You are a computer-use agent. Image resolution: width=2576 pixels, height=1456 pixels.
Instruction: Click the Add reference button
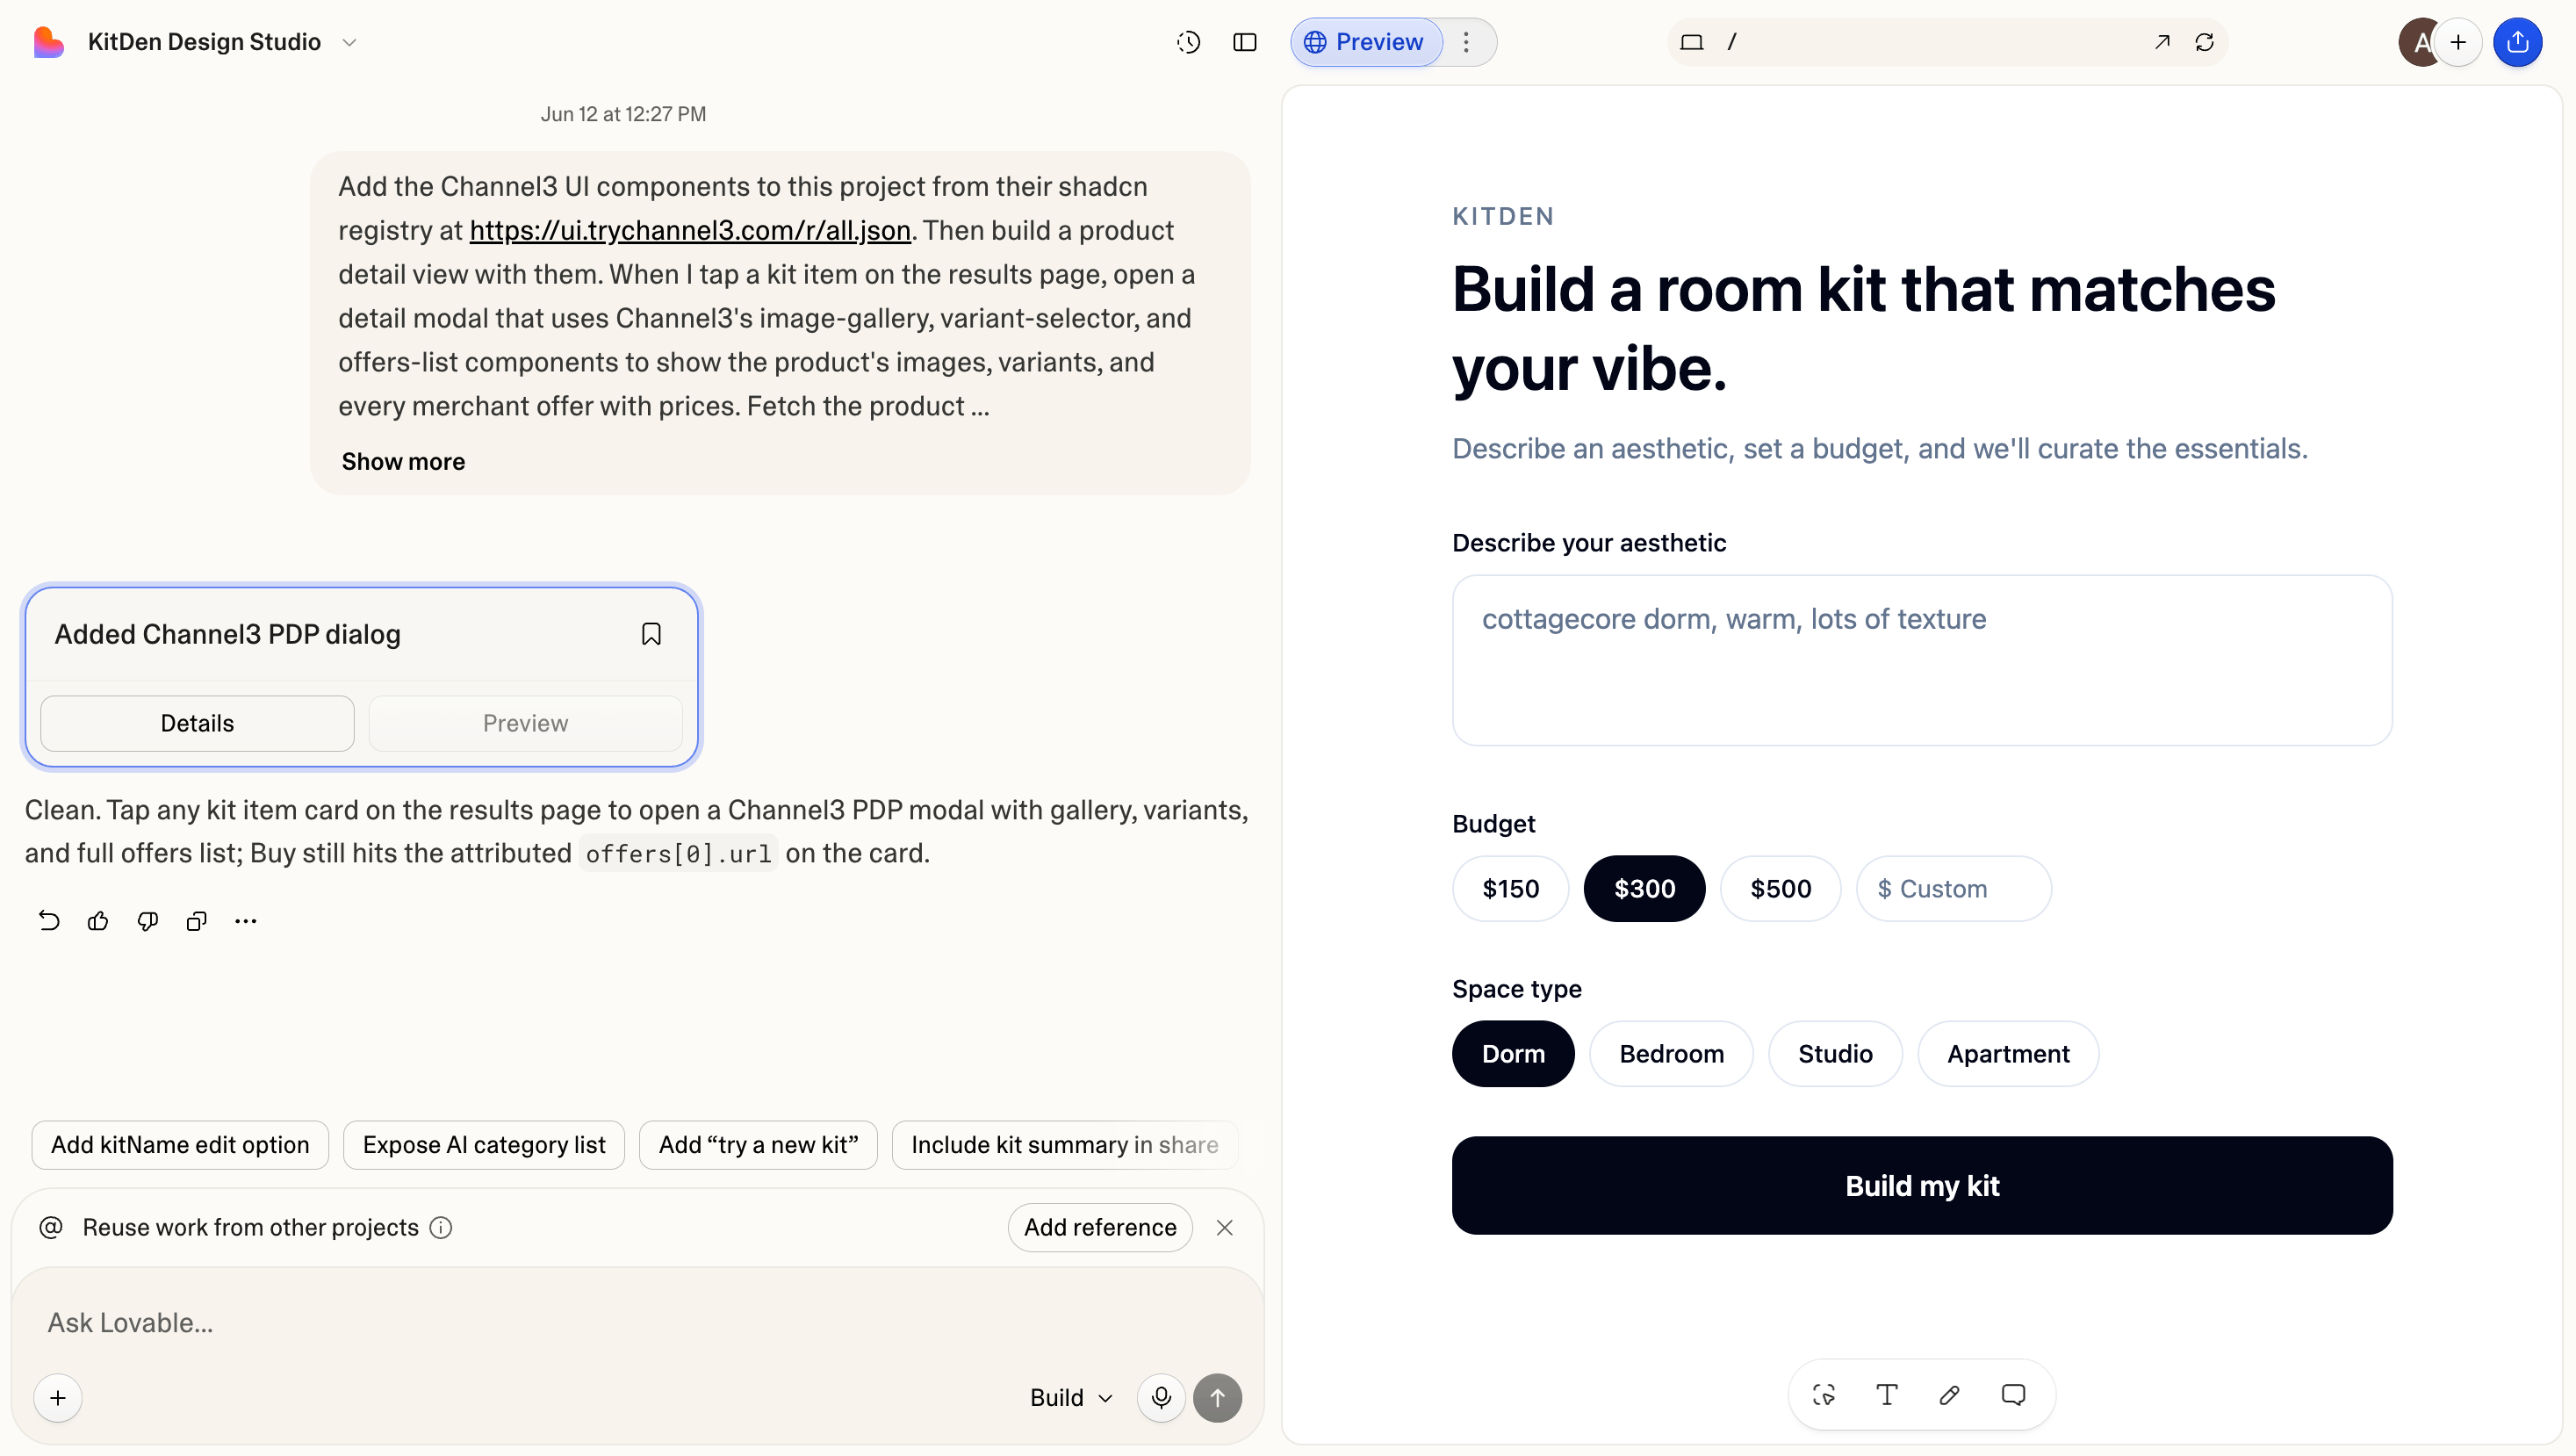pyautogui.click(x=1100, y=1227)
